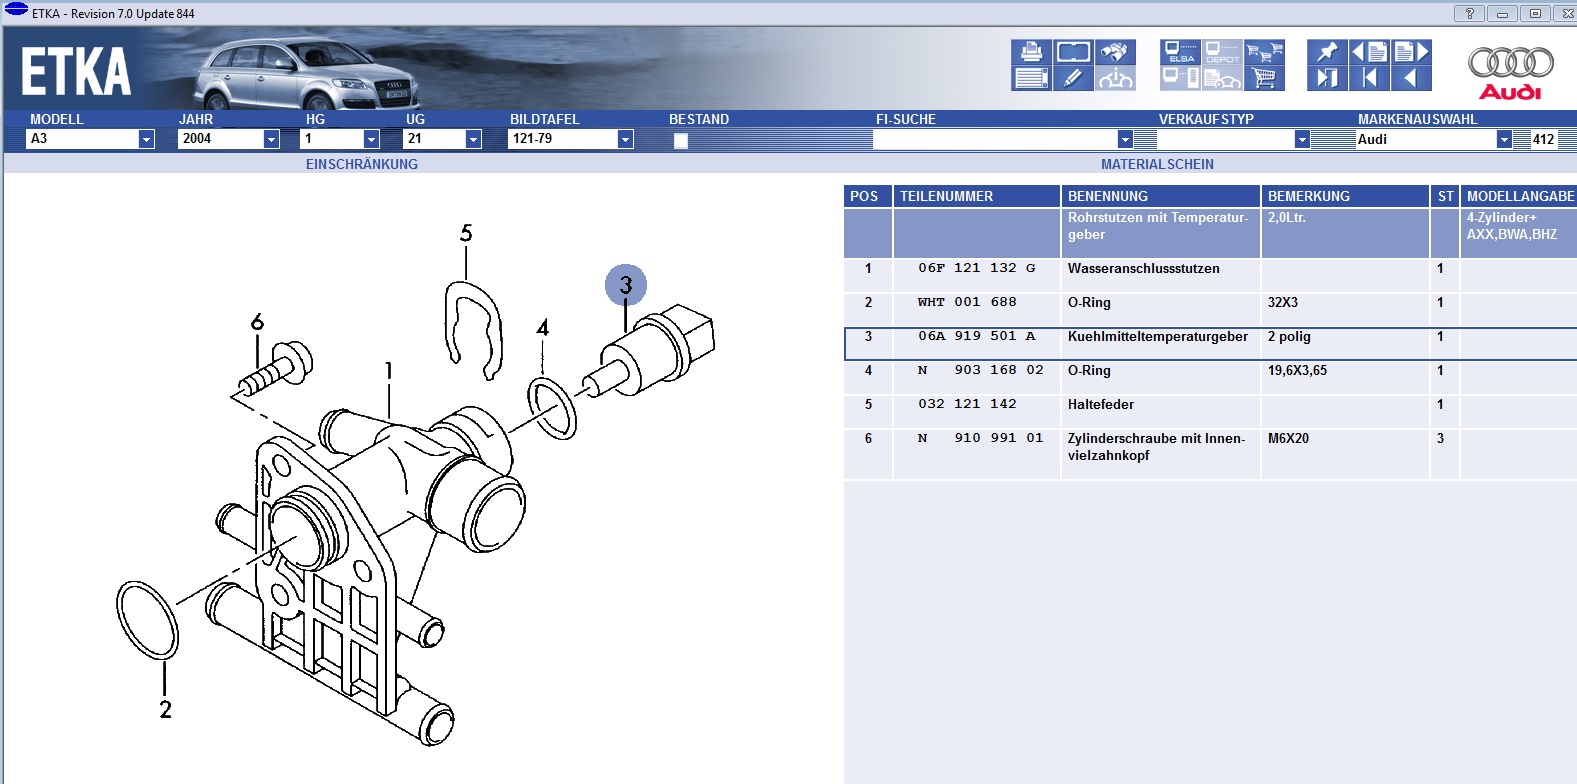The image size is (1577, 784).
Task: Go to next page icon
Action: click(1411, 52)
